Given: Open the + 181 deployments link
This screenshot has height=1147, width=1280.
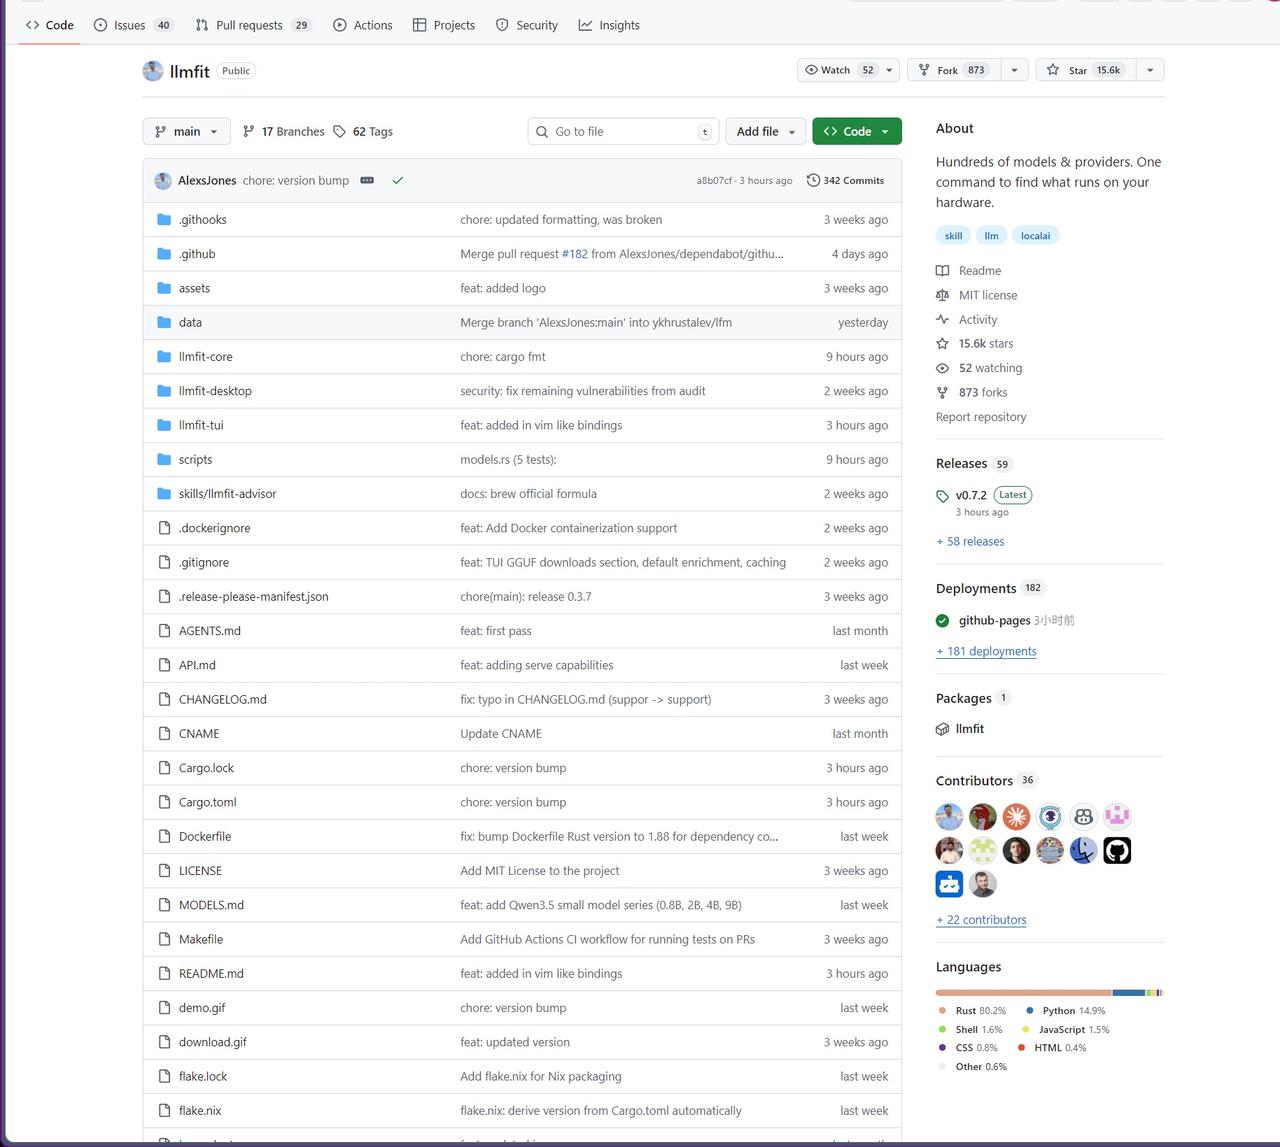Looking at the screenshot, I should 986,652.
